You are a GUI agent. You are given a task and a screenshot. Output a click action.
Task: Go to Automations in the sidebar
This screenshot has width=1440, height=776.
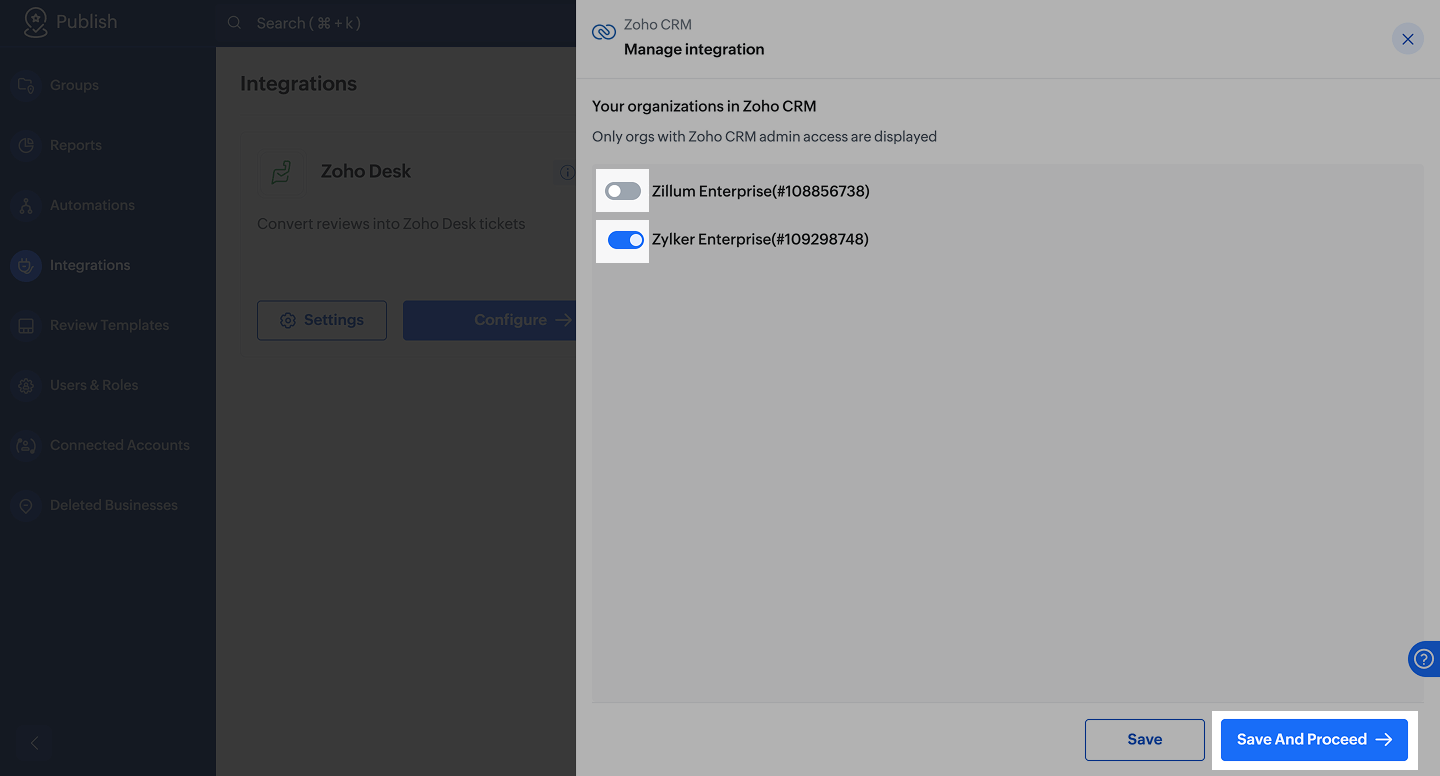coord(92,205)
